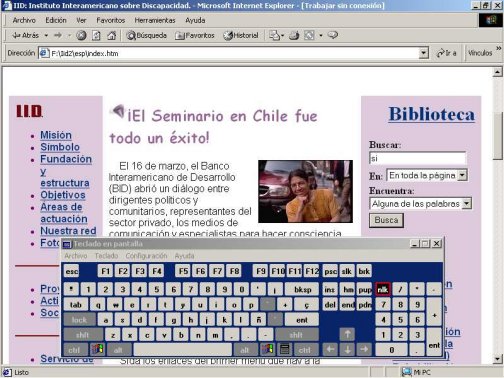Click the application menu key icon
Viewport: 504px width, 378px height.
pos(285,350)
